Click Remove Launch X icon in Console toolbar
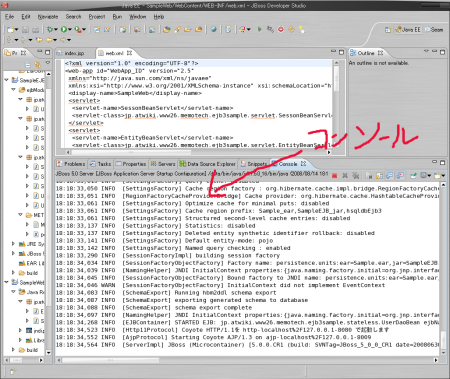 click(x=345, y=175)
